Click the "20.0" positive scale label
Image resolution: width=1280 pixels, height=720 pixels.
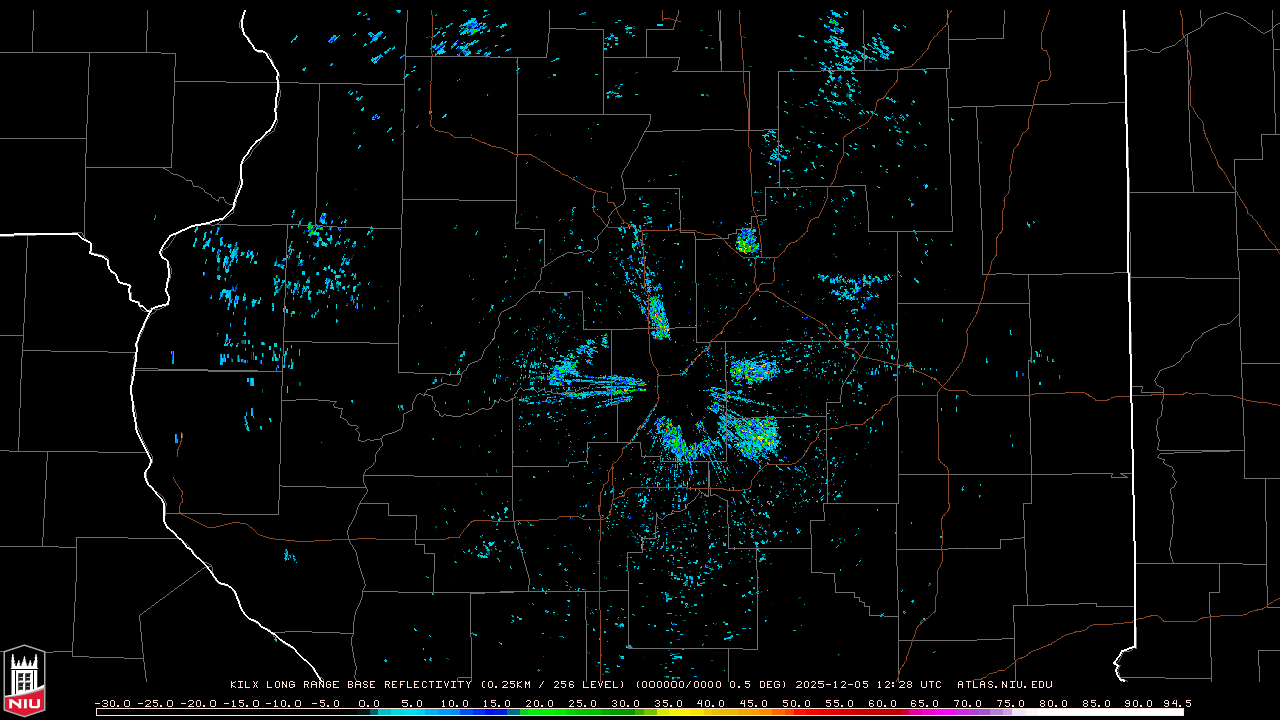point(541,703)
